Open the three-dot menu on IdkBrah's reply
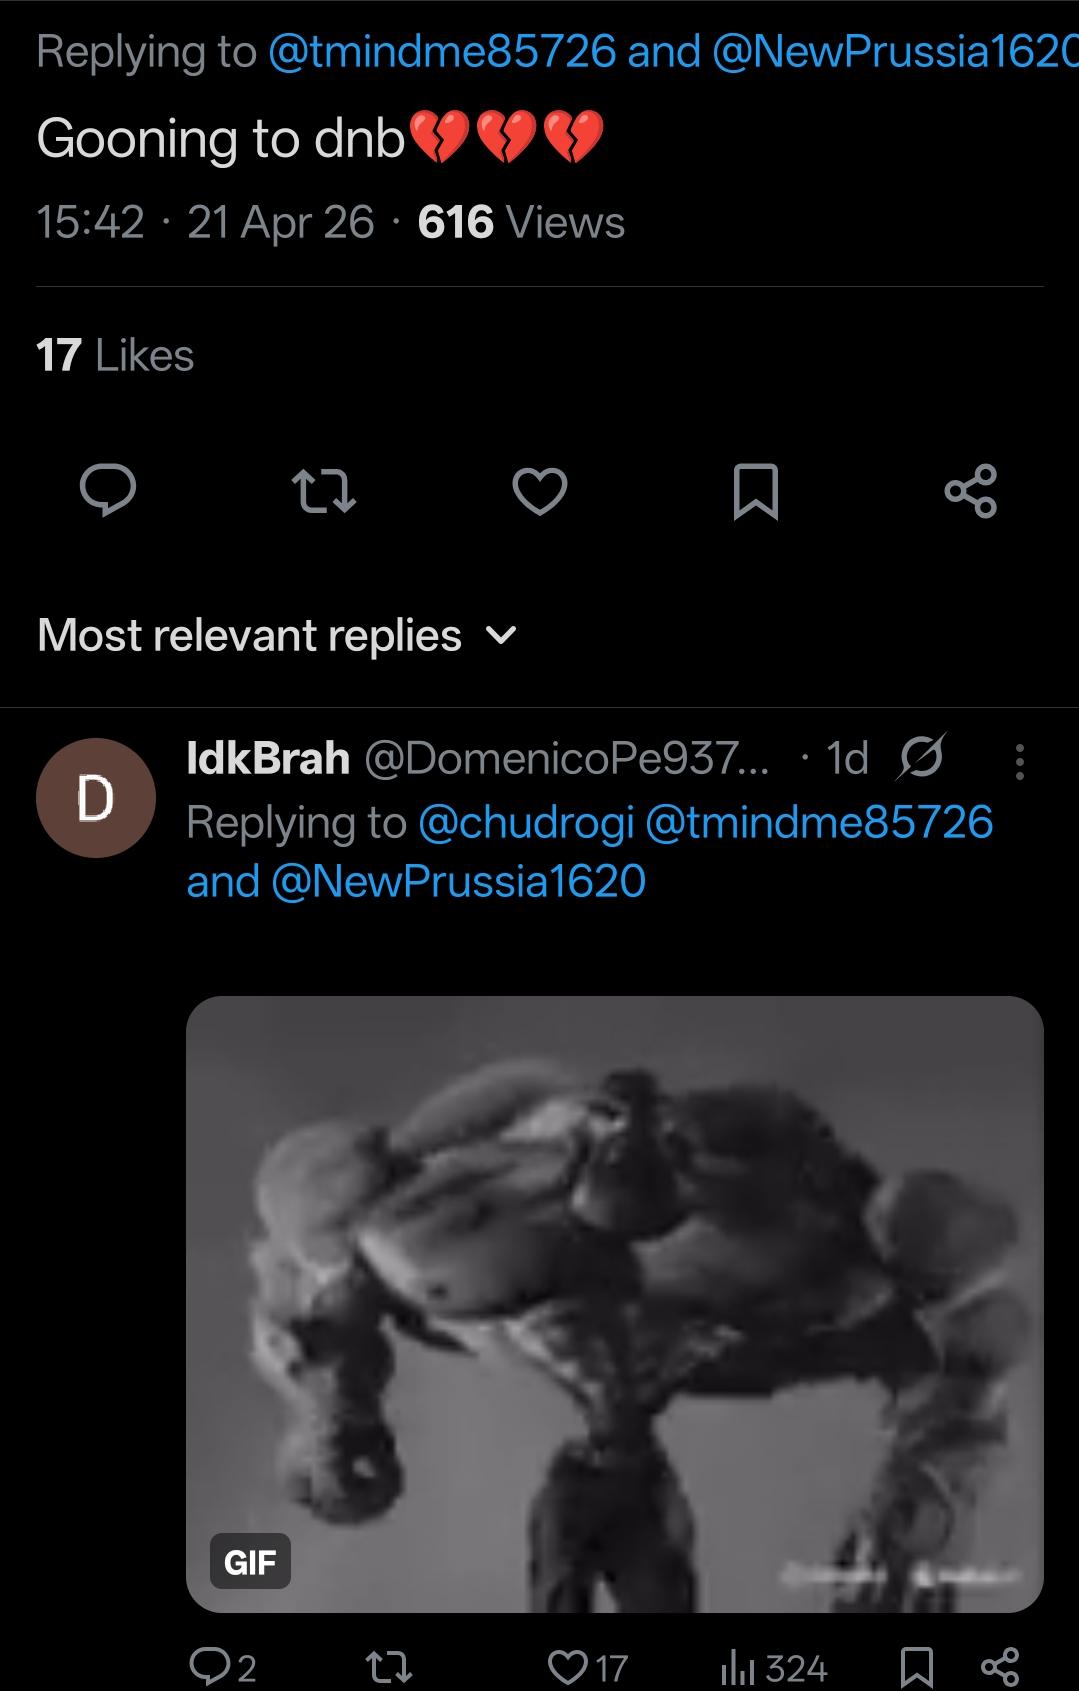 pyautogui.click(x=1019, y=762)
